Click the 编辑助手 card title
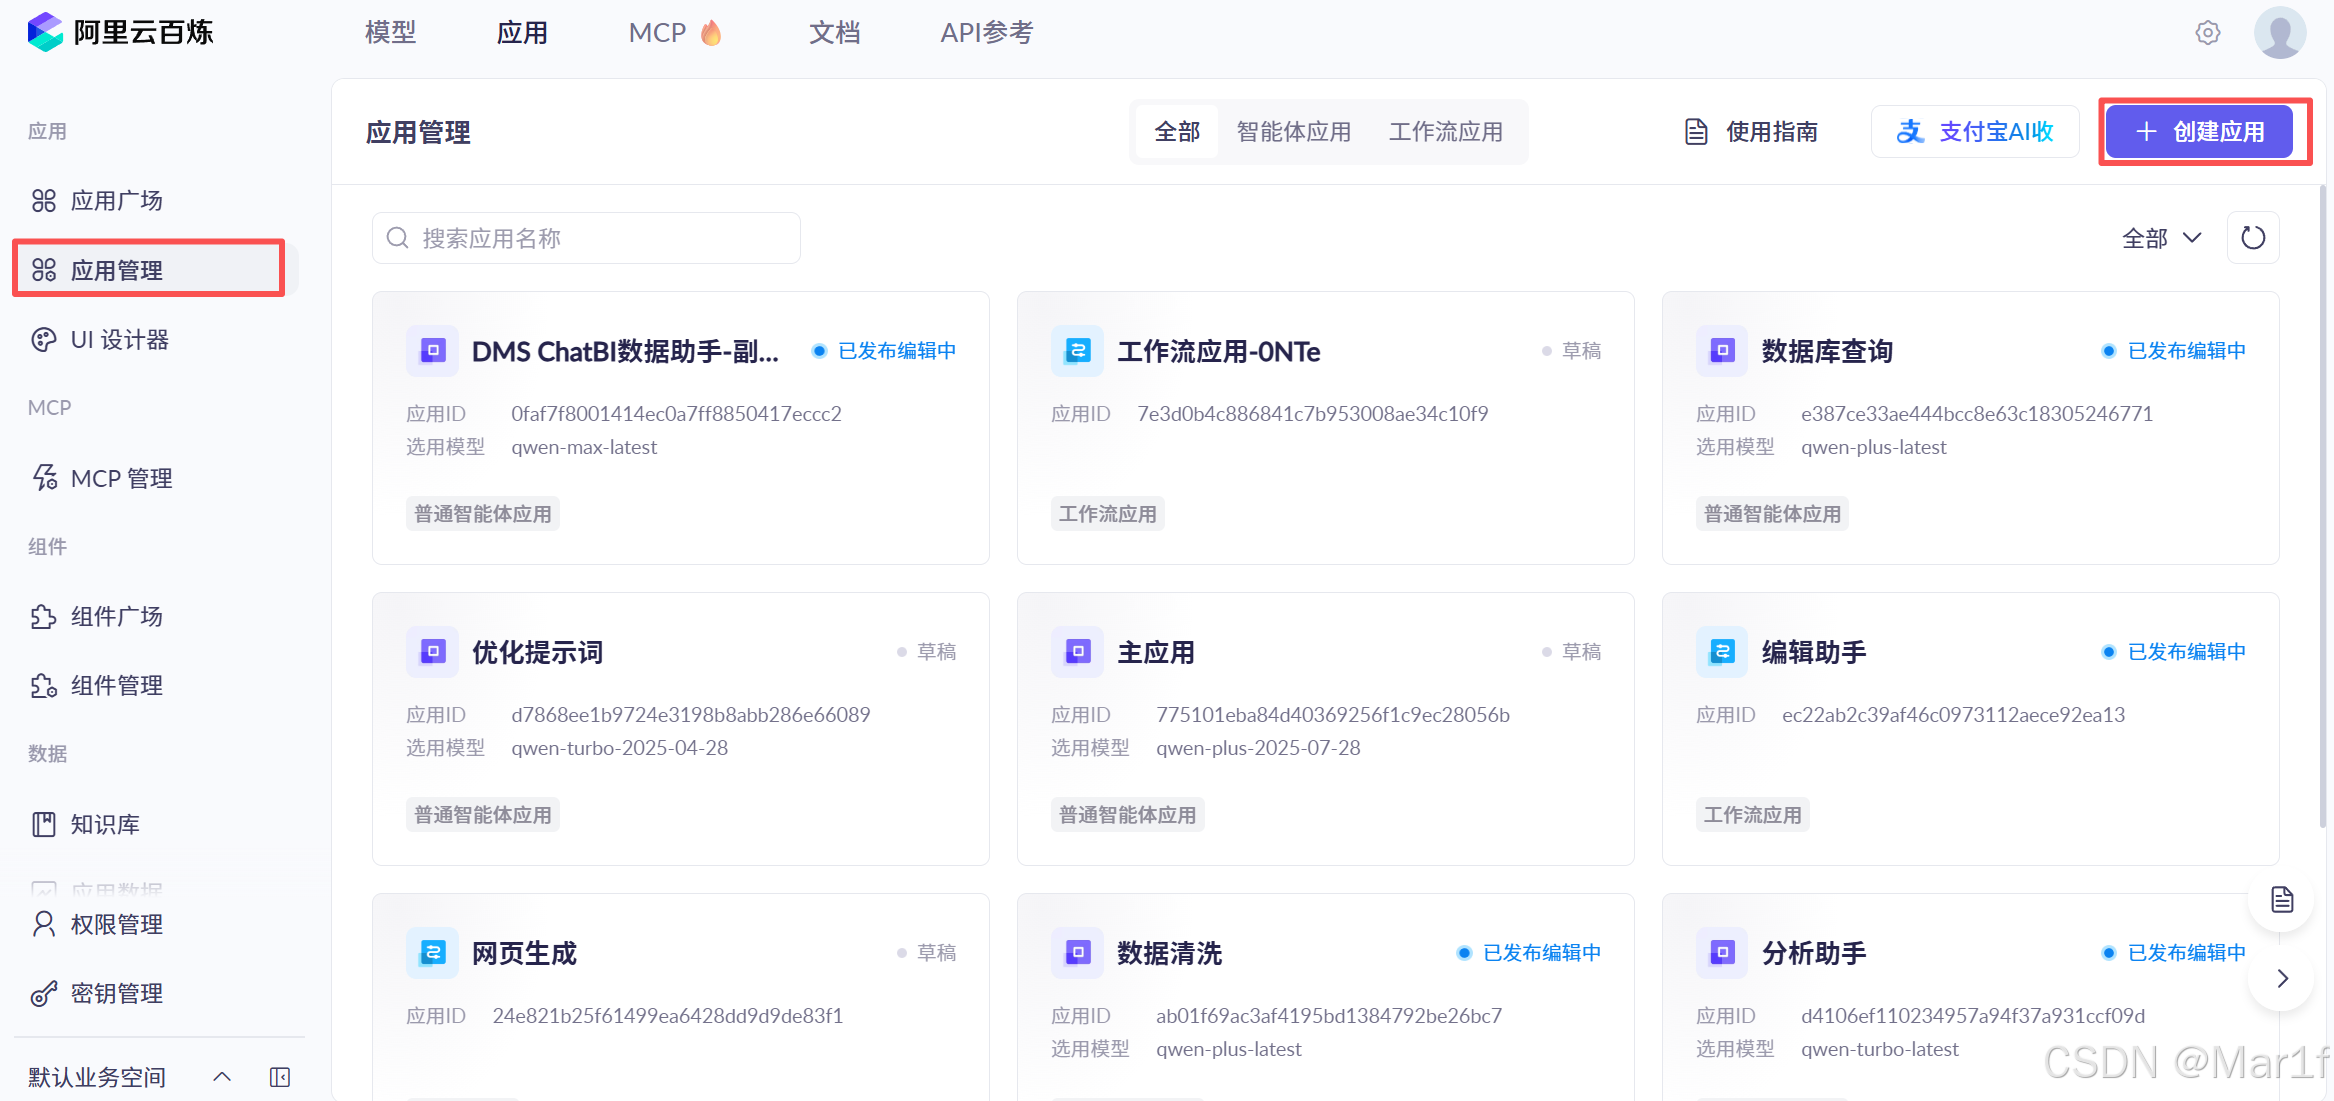This screenshot has width=2334, height=1101. point(1814,653)
